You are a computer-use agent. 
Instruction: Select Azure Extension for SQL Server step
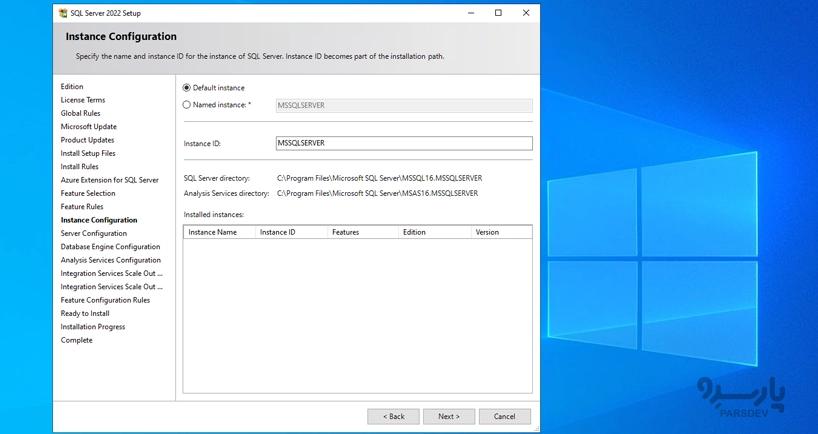pyautogui.click(x=109, y=180)
